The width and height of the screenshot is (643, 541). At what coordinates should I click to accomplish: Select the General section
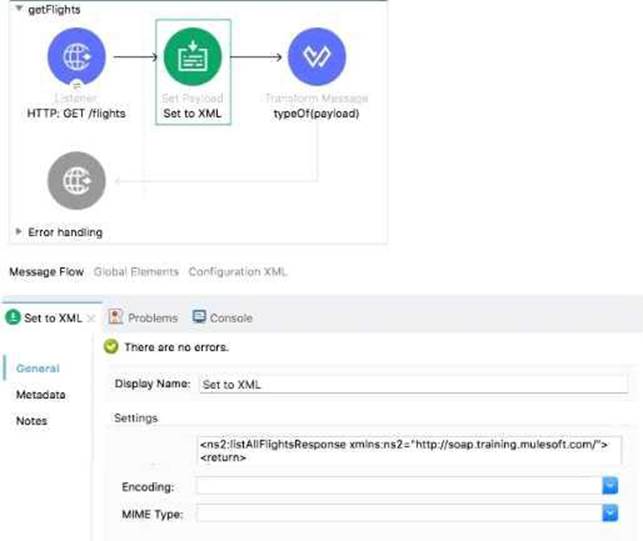38,369
